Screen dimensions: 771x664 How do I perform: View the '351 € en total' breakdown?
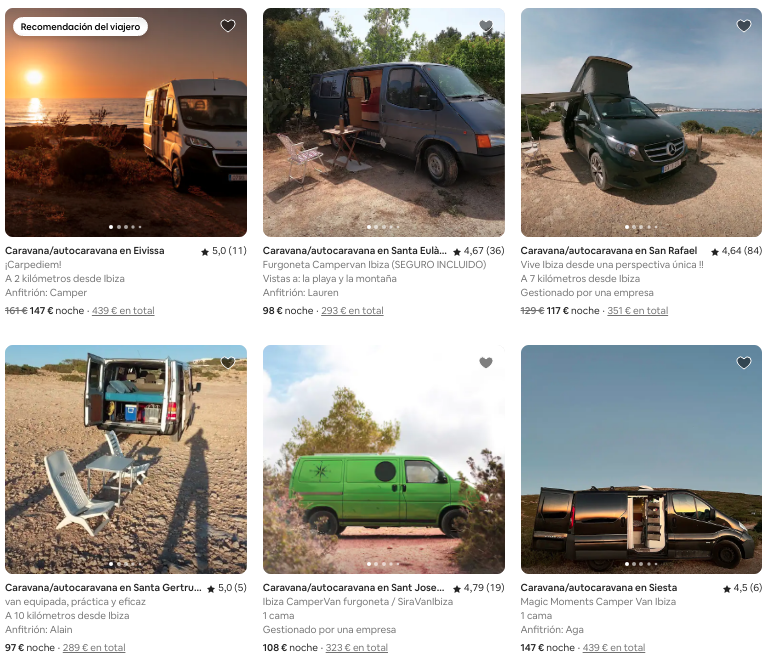[638, 311]
